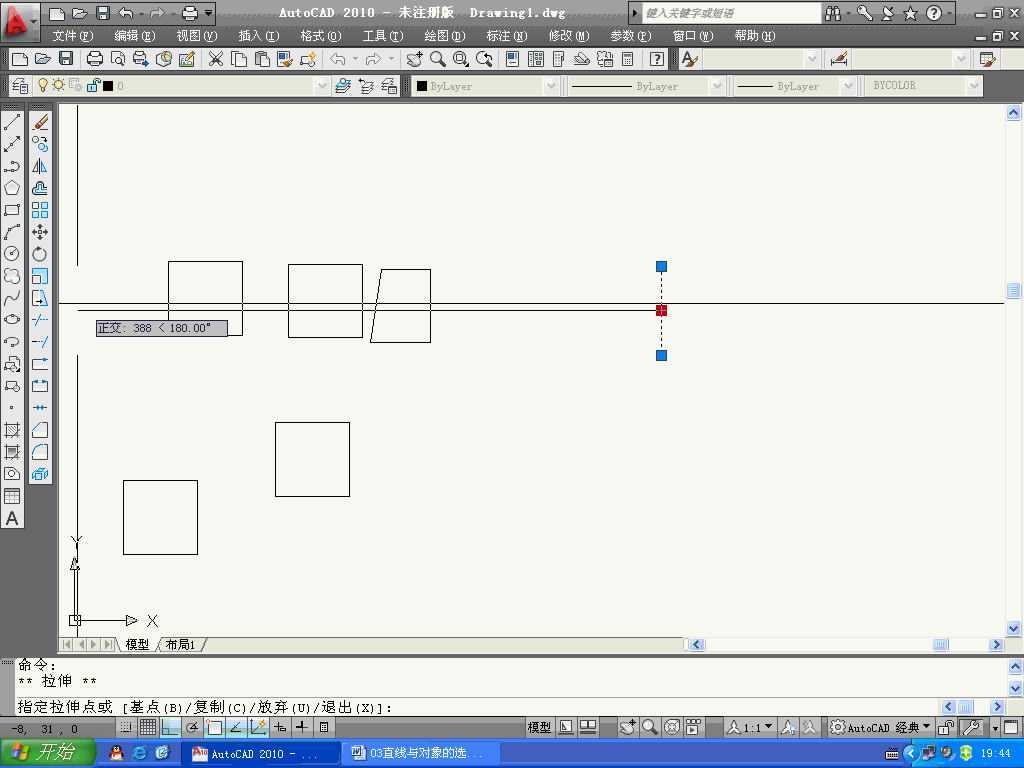Click the Pan realtime hand icon
This screenshot has height=768, width=1024.
[x=414, y=59]
